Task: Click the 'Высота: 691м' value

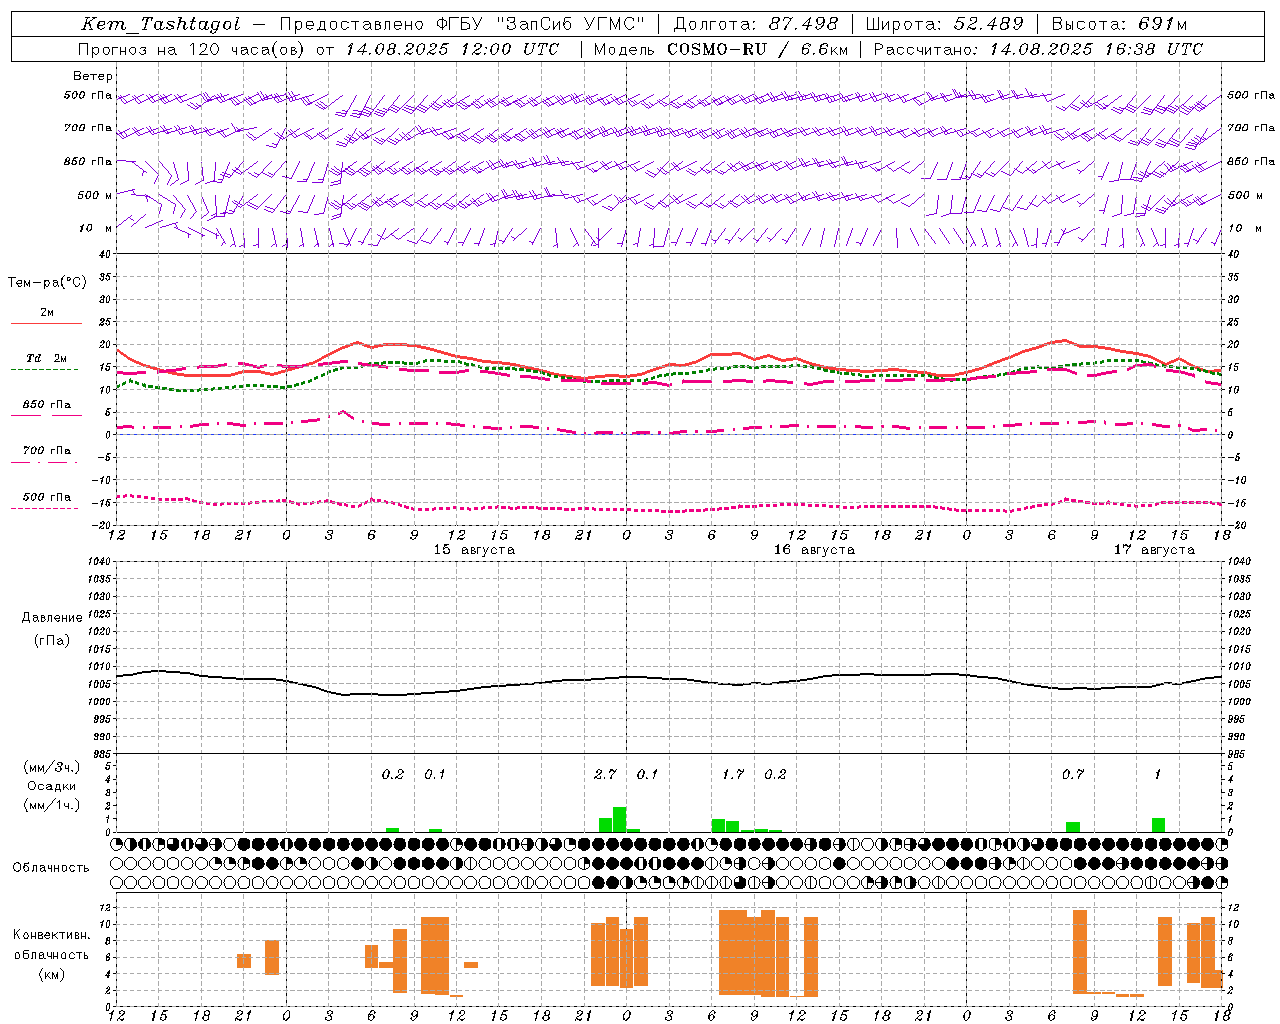Action: pos(1119,24)
